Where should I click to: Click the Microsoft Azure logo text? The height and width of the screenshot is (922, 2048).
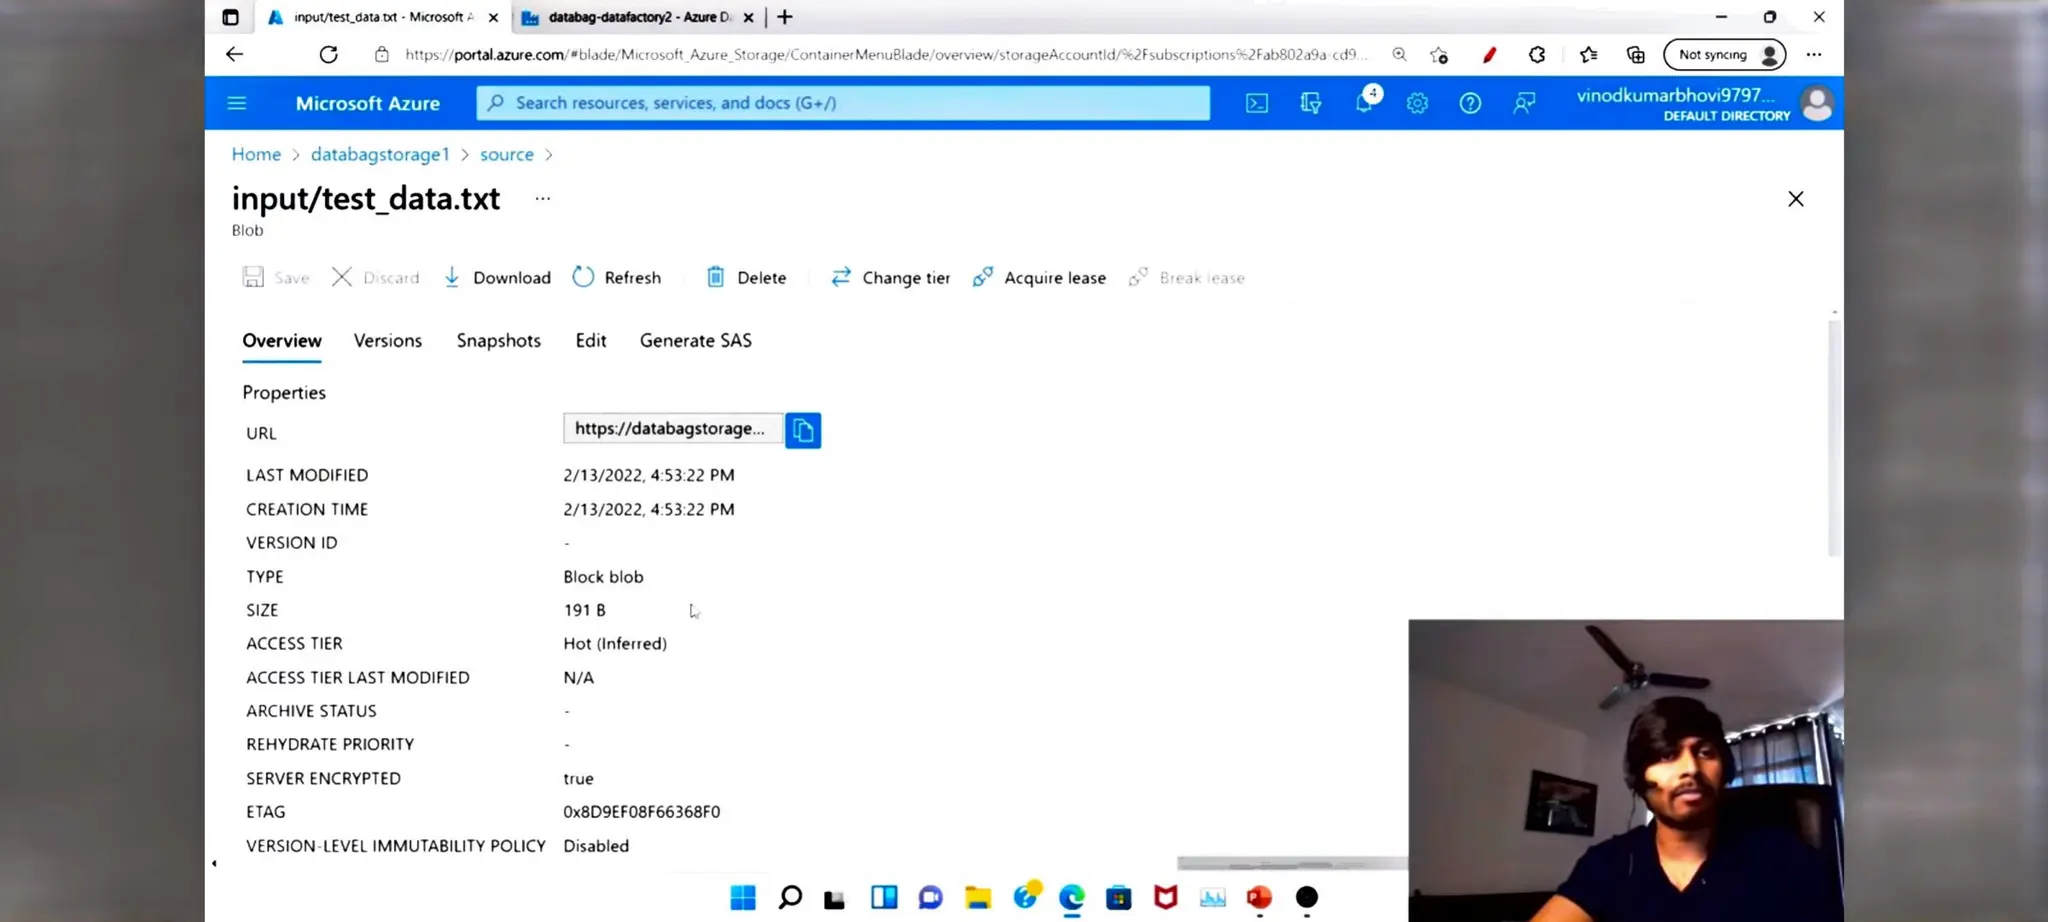(368, 103)
